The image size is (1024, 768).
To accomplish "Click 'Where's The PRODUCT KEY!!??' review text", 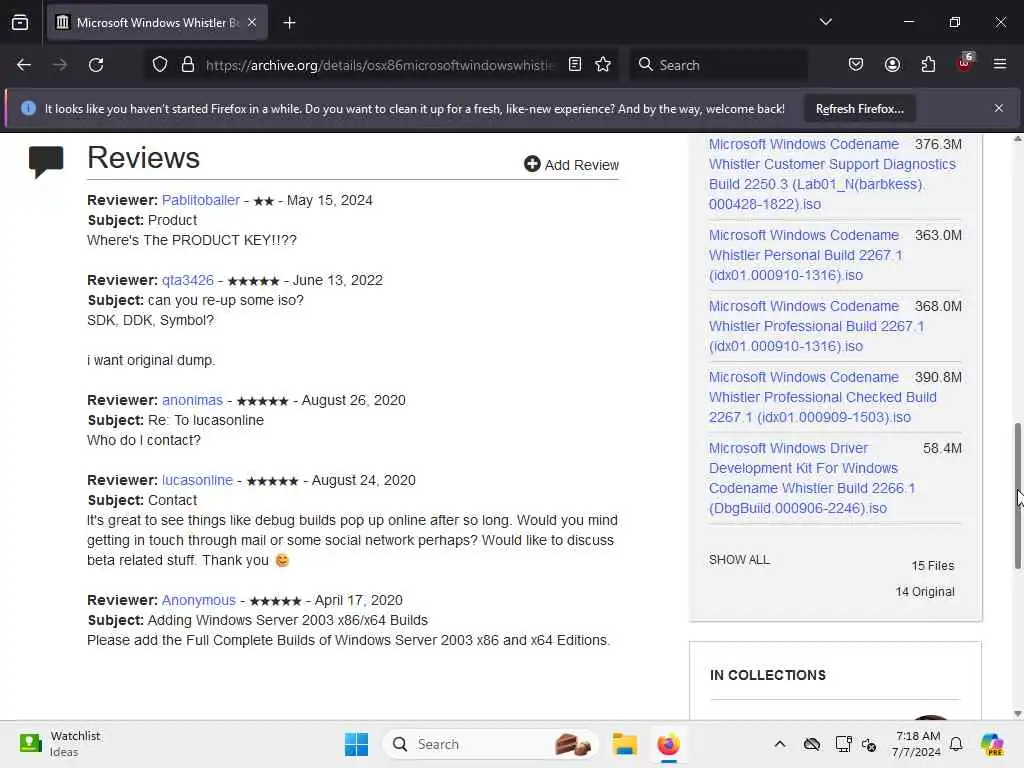I will (x=192, y=240).
